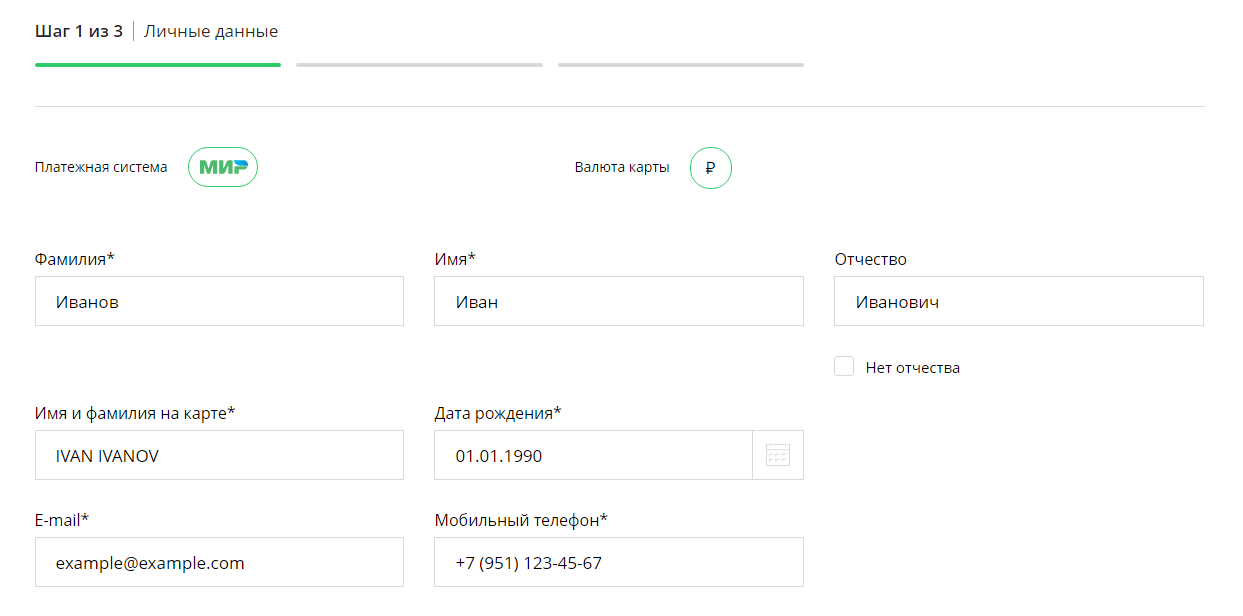The width and height of the screenshot is (1243, 616).
Task: Click the "Платежная система" label
Action: 101,167
